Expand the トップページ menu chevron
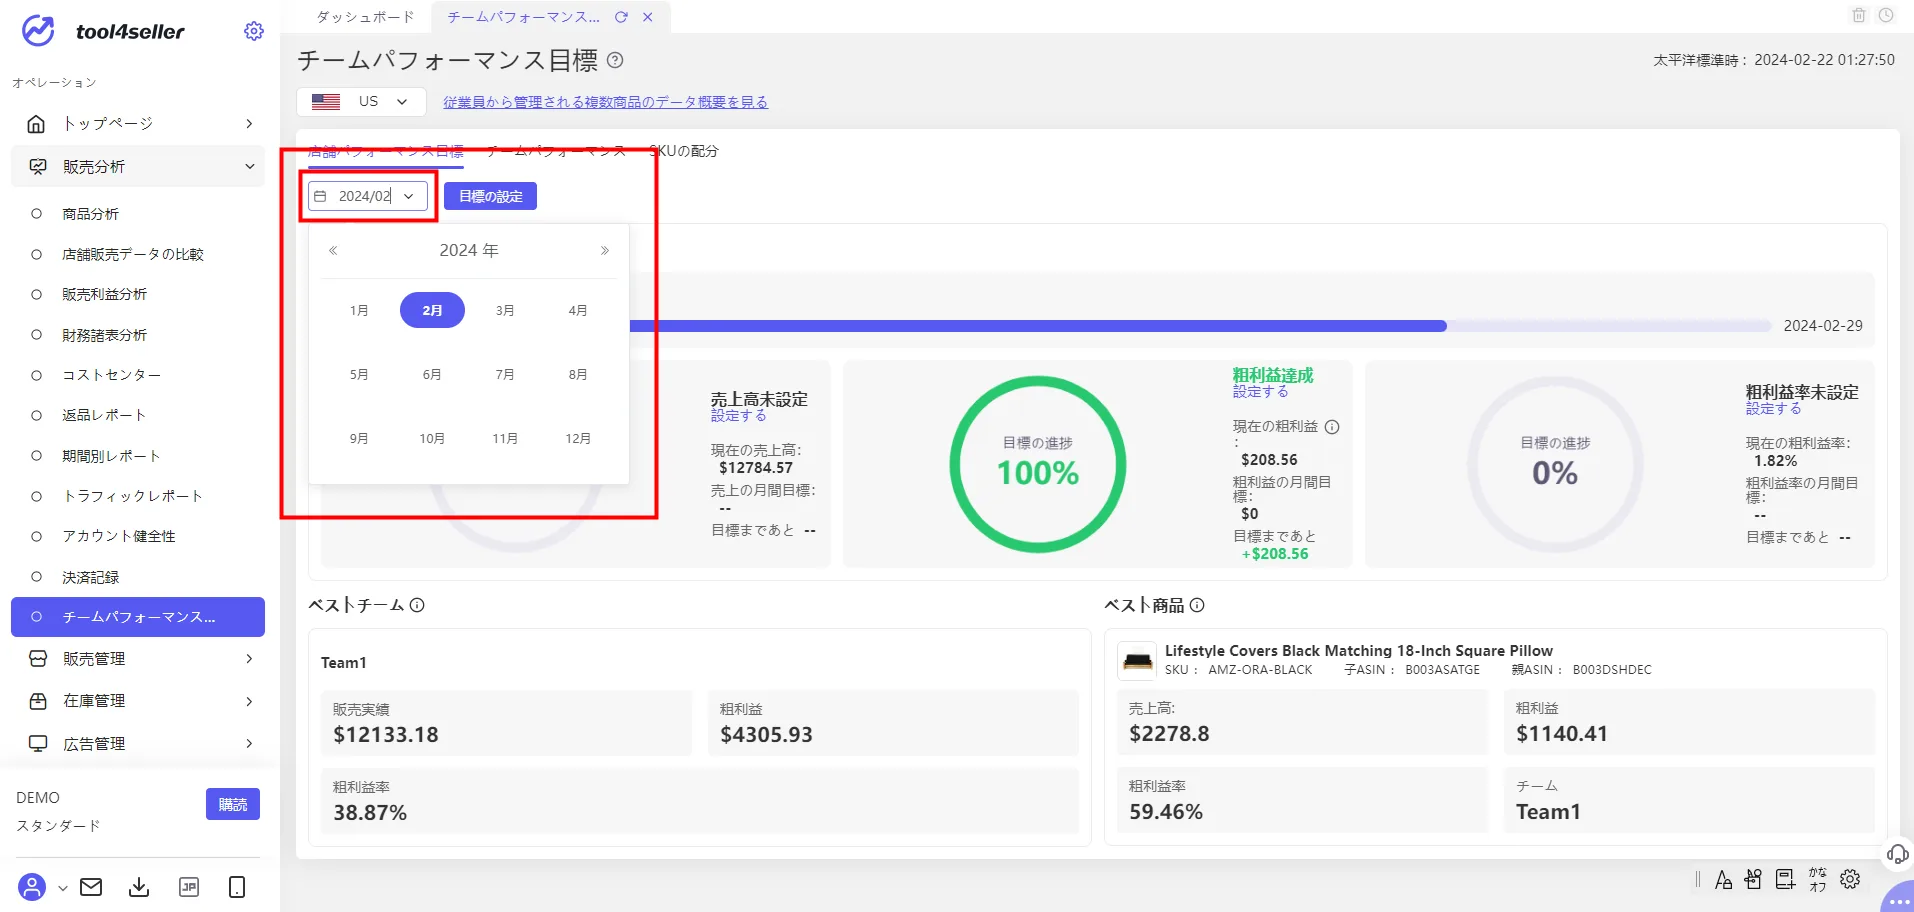Screen dimensions: 1914x912 pyautogui.click(x=249, y=123)
